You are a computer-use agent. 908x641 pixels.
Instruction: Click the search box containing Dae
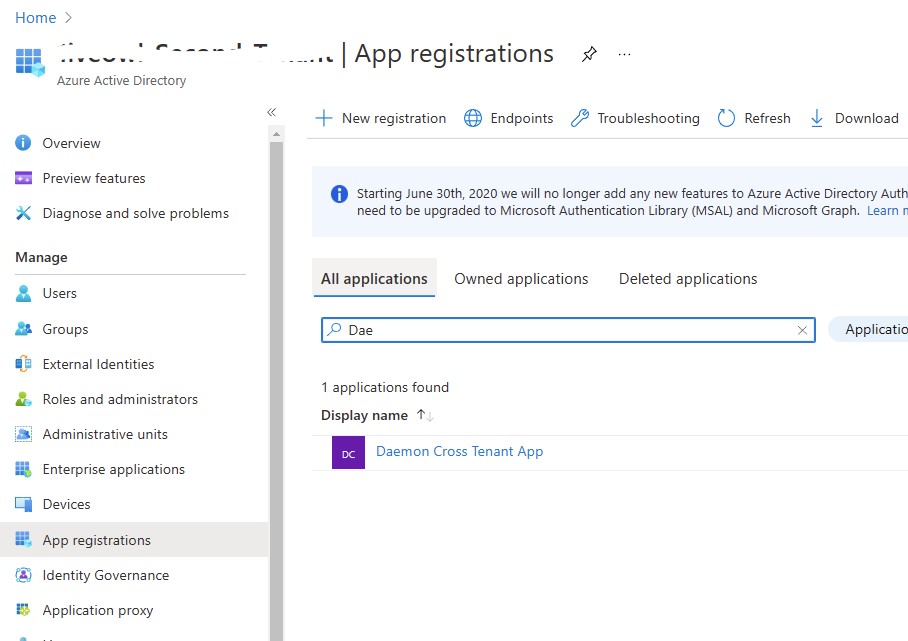click(568, 330)
